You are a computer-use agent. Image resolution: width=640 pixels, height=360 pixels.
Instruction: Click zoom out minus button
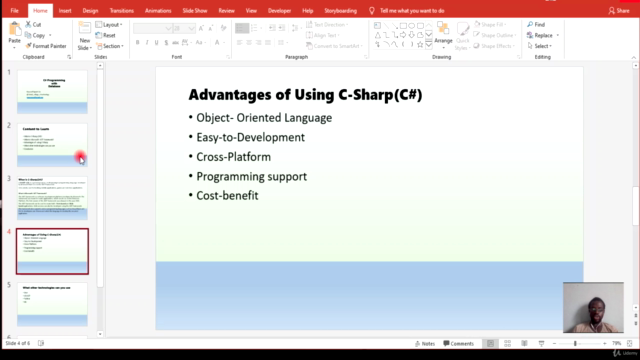(x=554, y=344)
